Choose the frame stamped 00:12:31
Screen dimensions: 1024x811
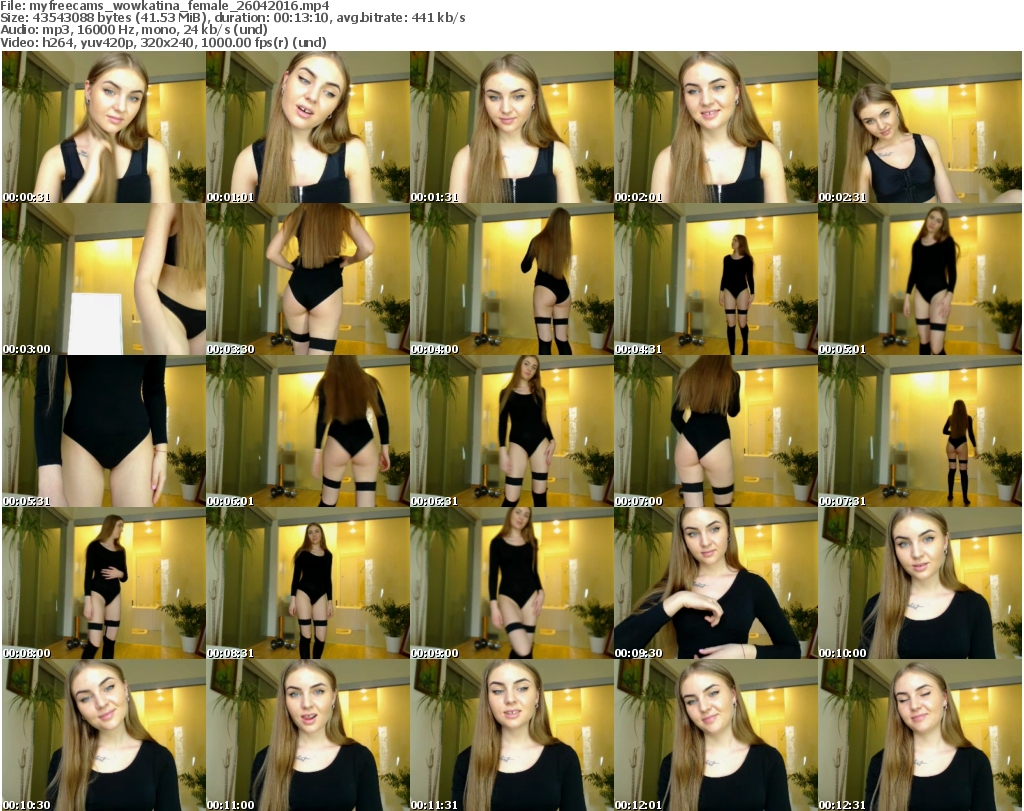click(920, 735)
